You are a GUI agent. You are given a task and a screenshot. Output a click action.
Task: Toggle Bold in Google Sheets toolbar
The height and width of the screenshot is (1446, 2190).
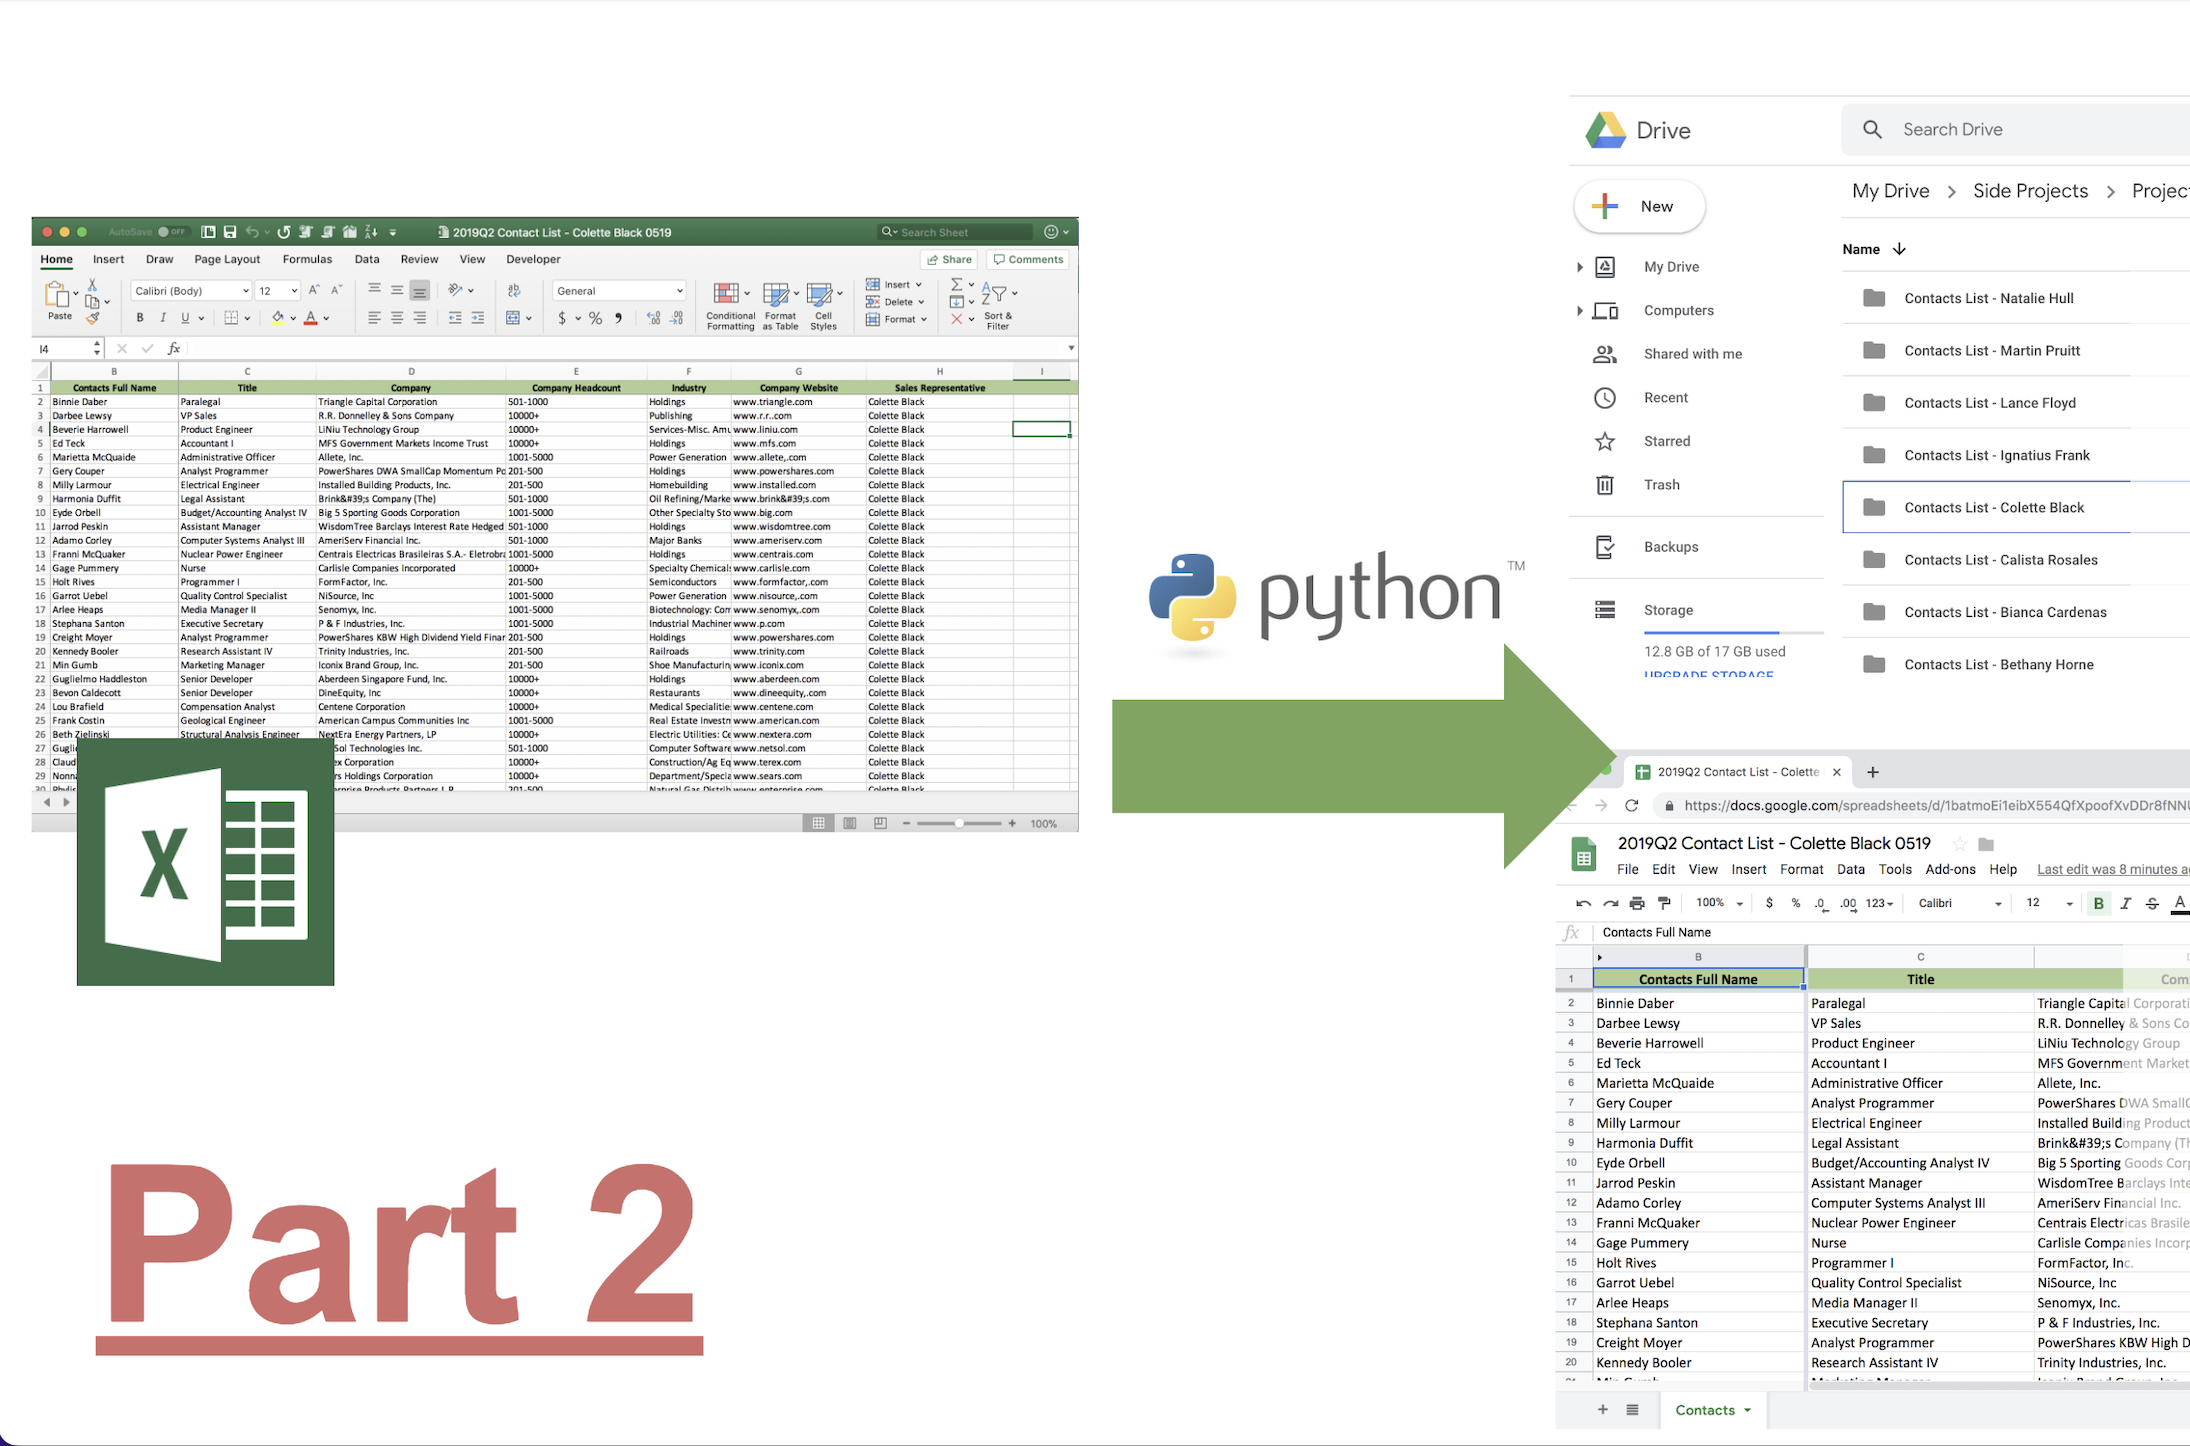click(x=2098, y=903)
